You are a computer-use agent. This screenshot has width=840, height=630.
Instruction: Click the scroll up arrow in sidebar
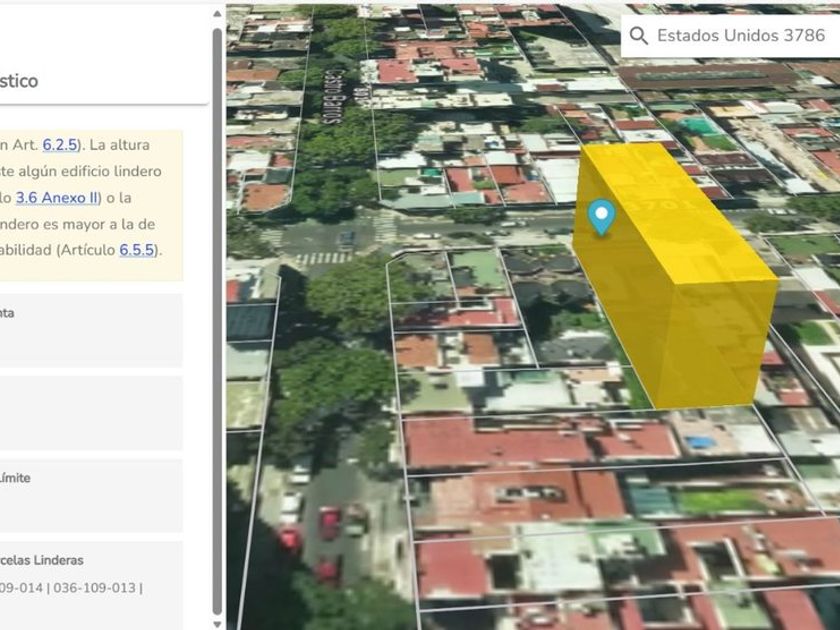point(217,15)
